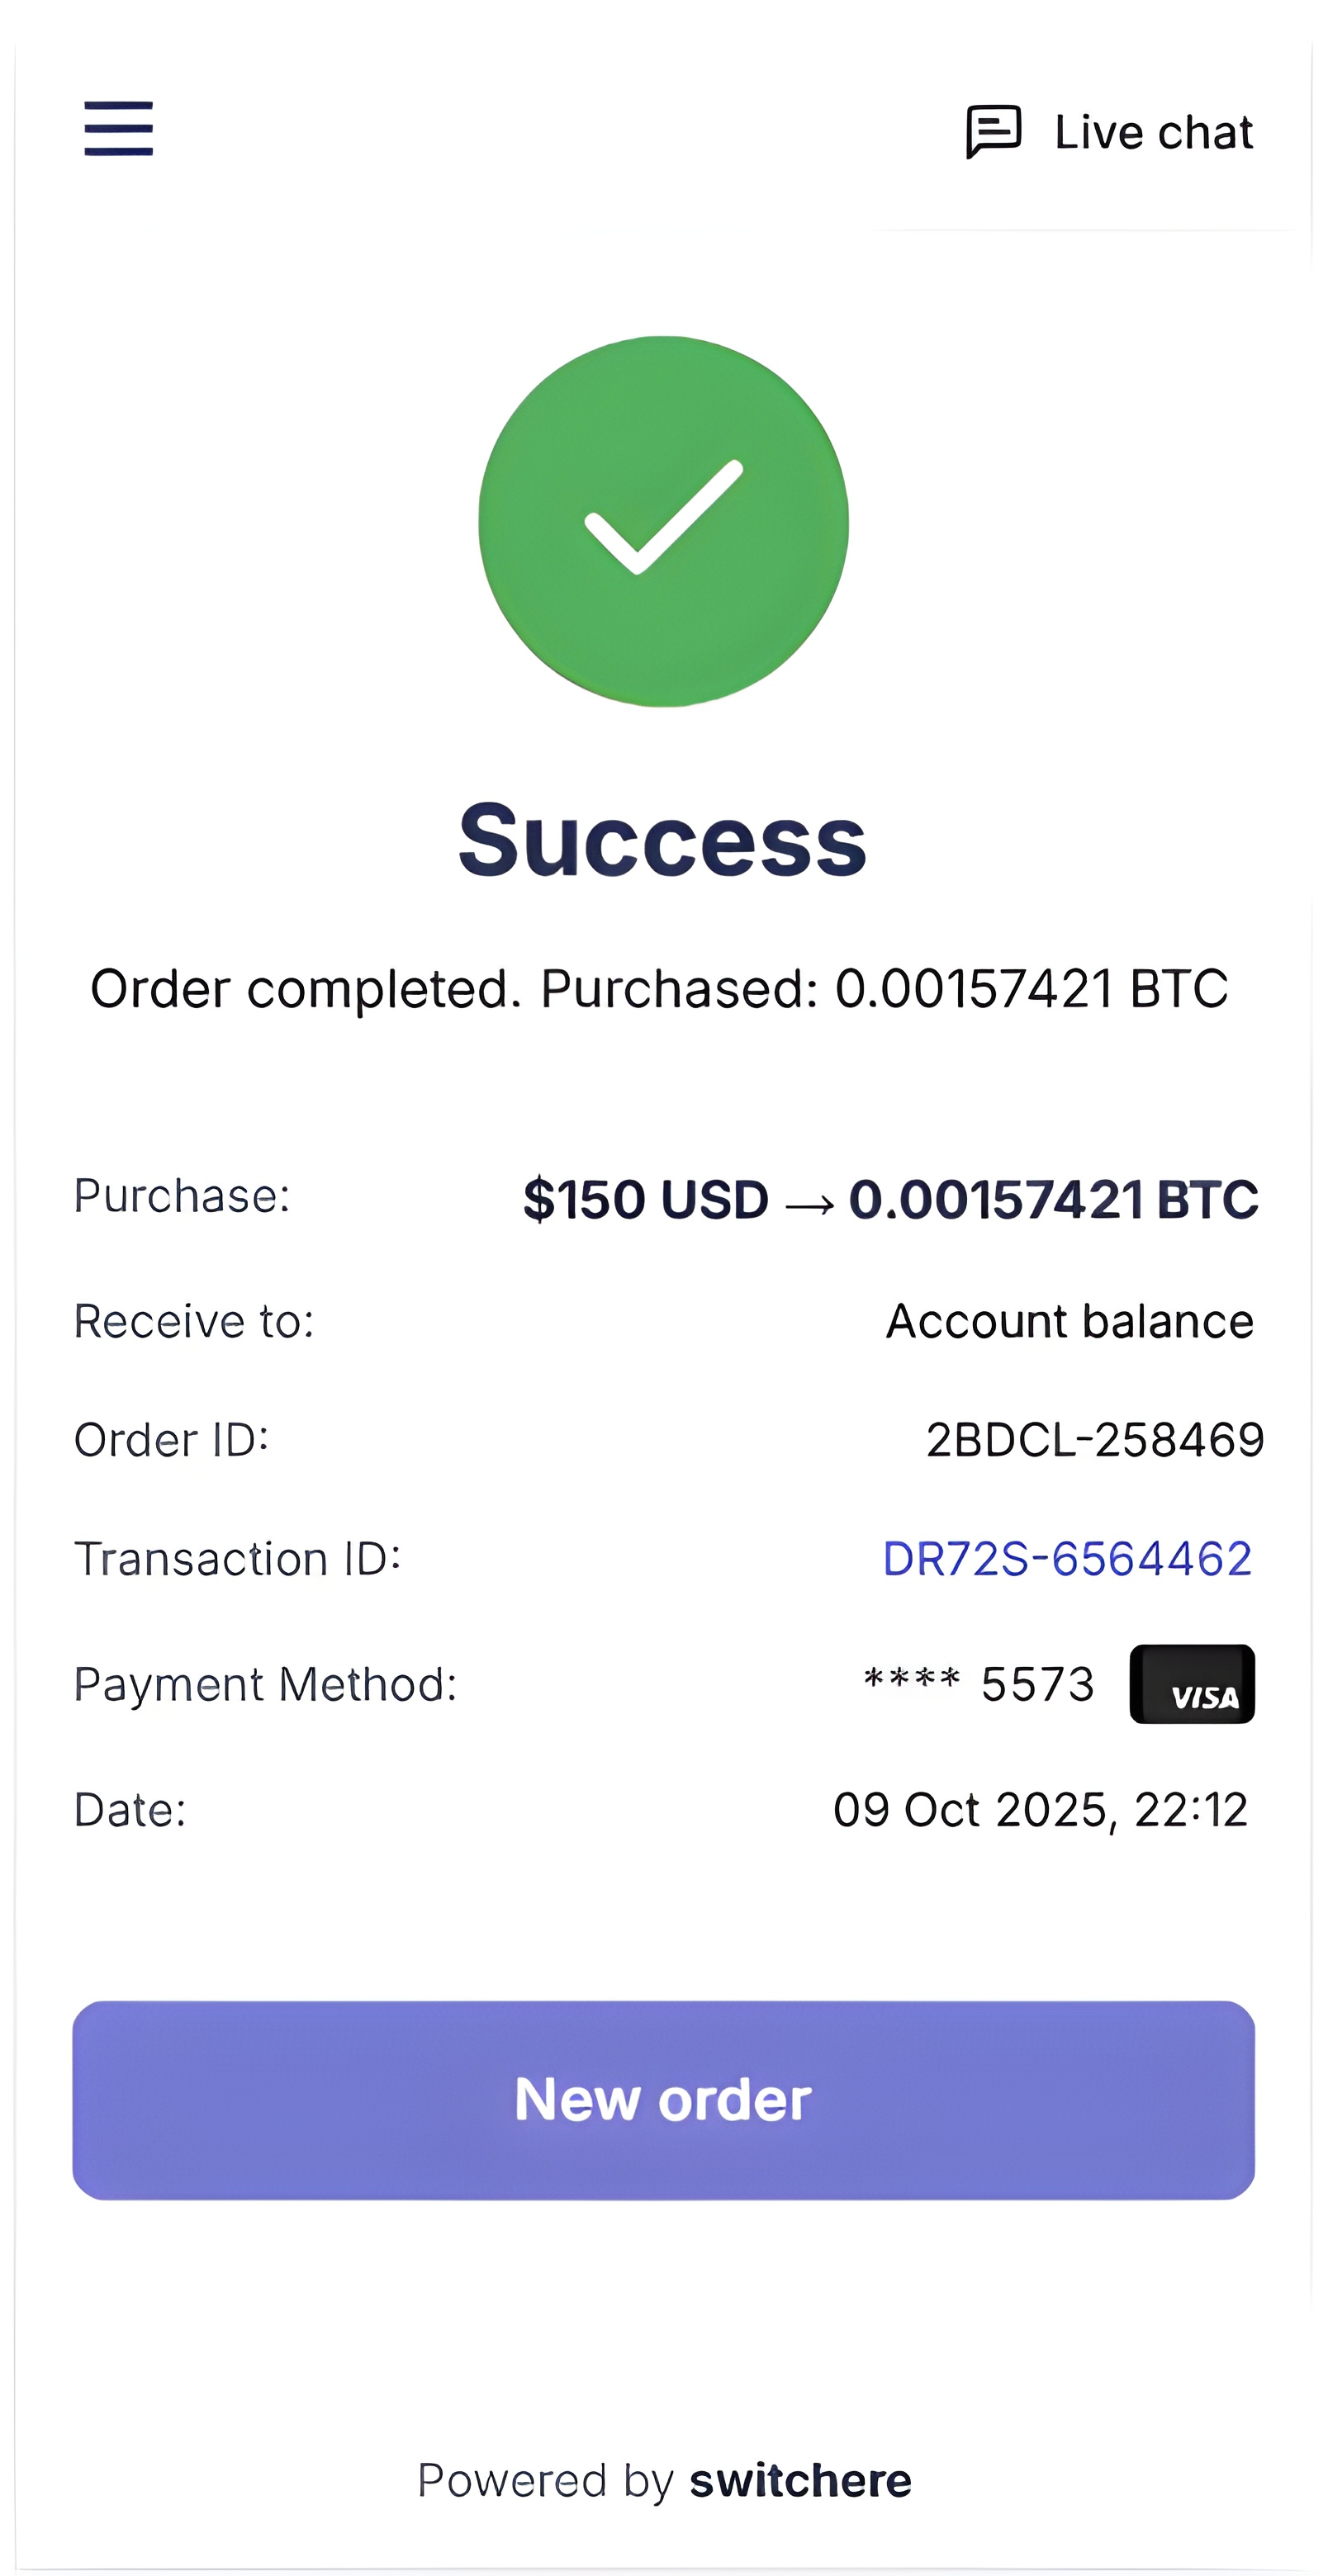Open transaction ID DR72S-6564462 link
Image resolution: width=1328 pixels, height=2576 pixels.
1067,1559
